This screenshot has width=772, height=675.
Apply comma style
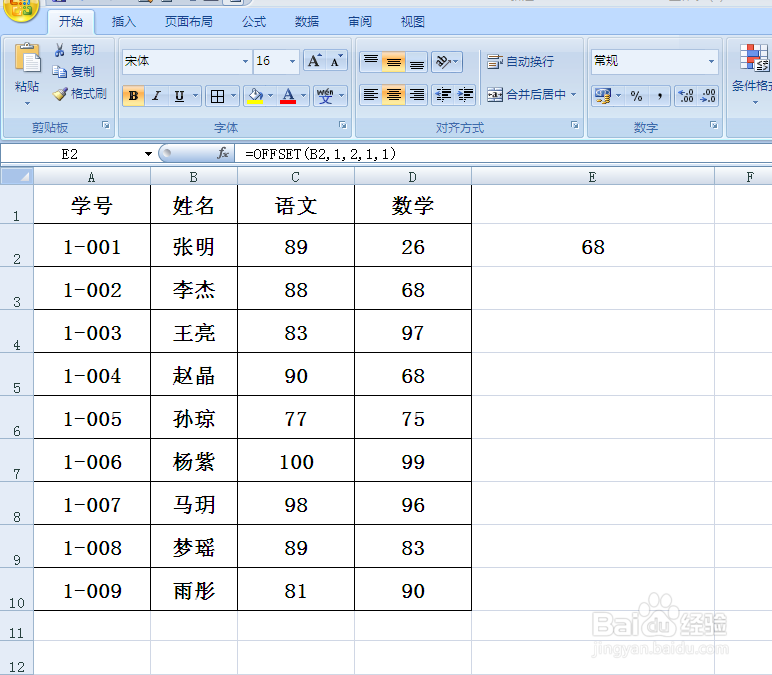point(659,96)
